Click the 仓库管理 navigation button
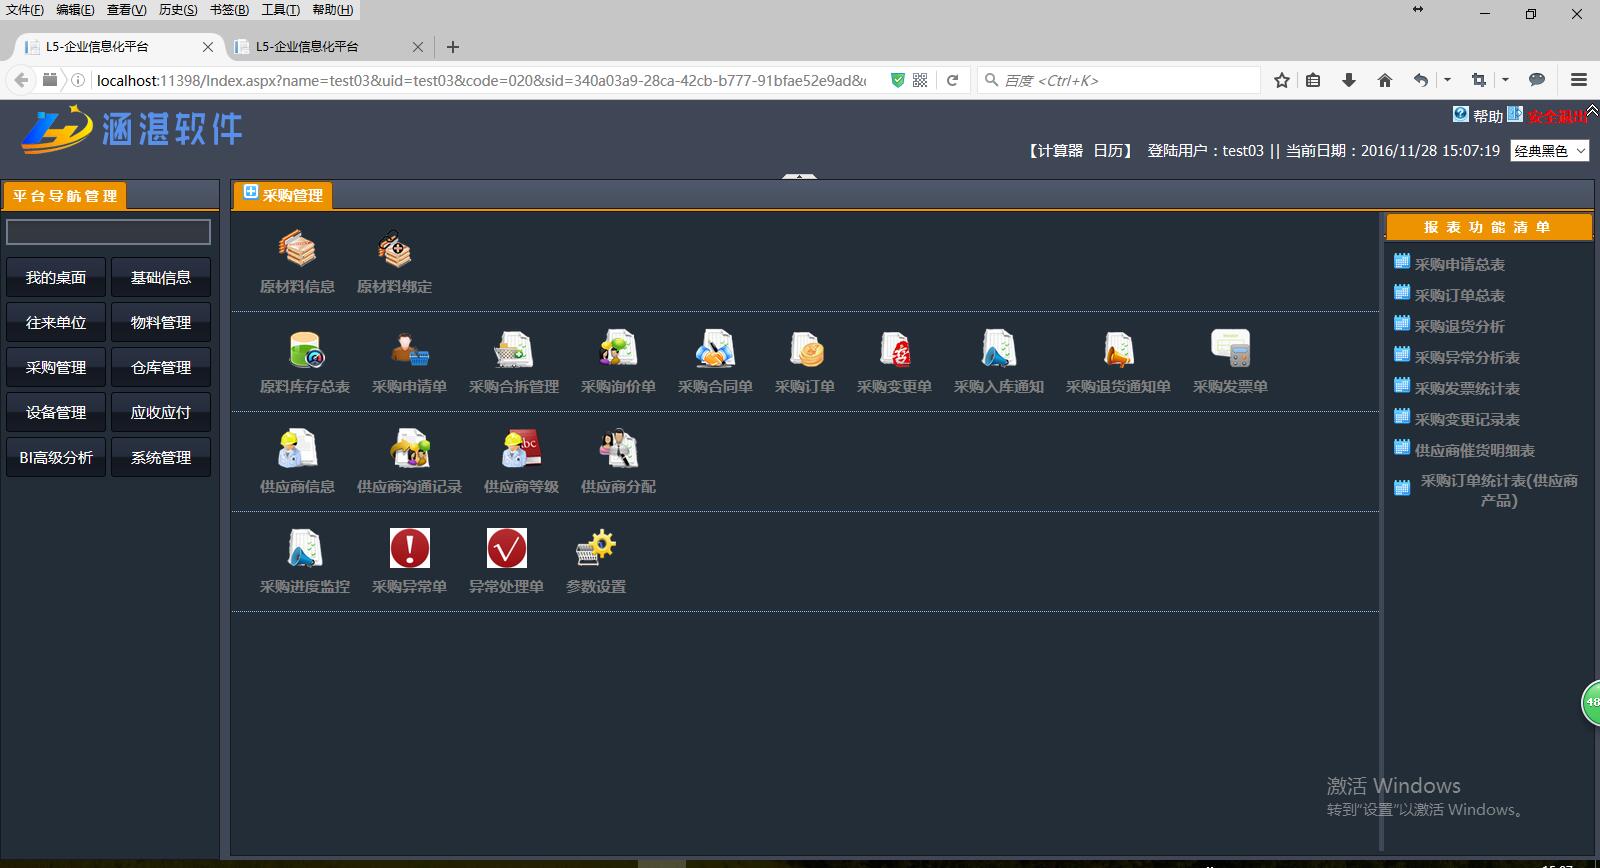This screenshot has height=868, width=1600. point(161,368)
